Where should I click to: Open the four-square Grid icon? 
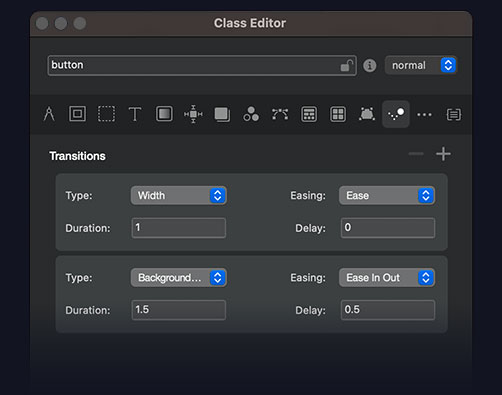(x=338, y=114)
